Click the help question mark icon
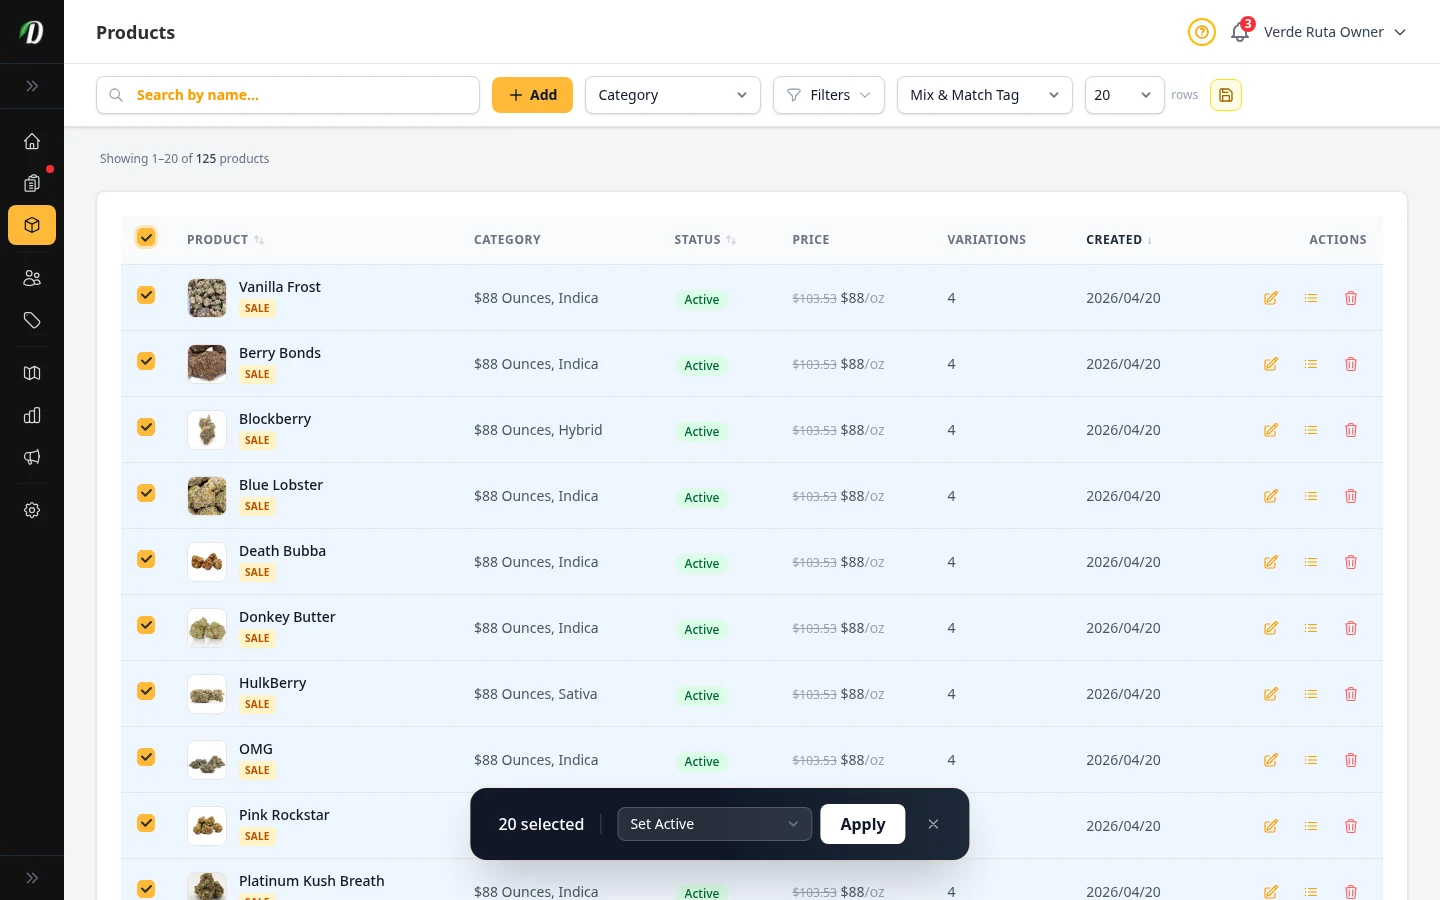This screenshot has height=900, width=1440. (1201, 32)
